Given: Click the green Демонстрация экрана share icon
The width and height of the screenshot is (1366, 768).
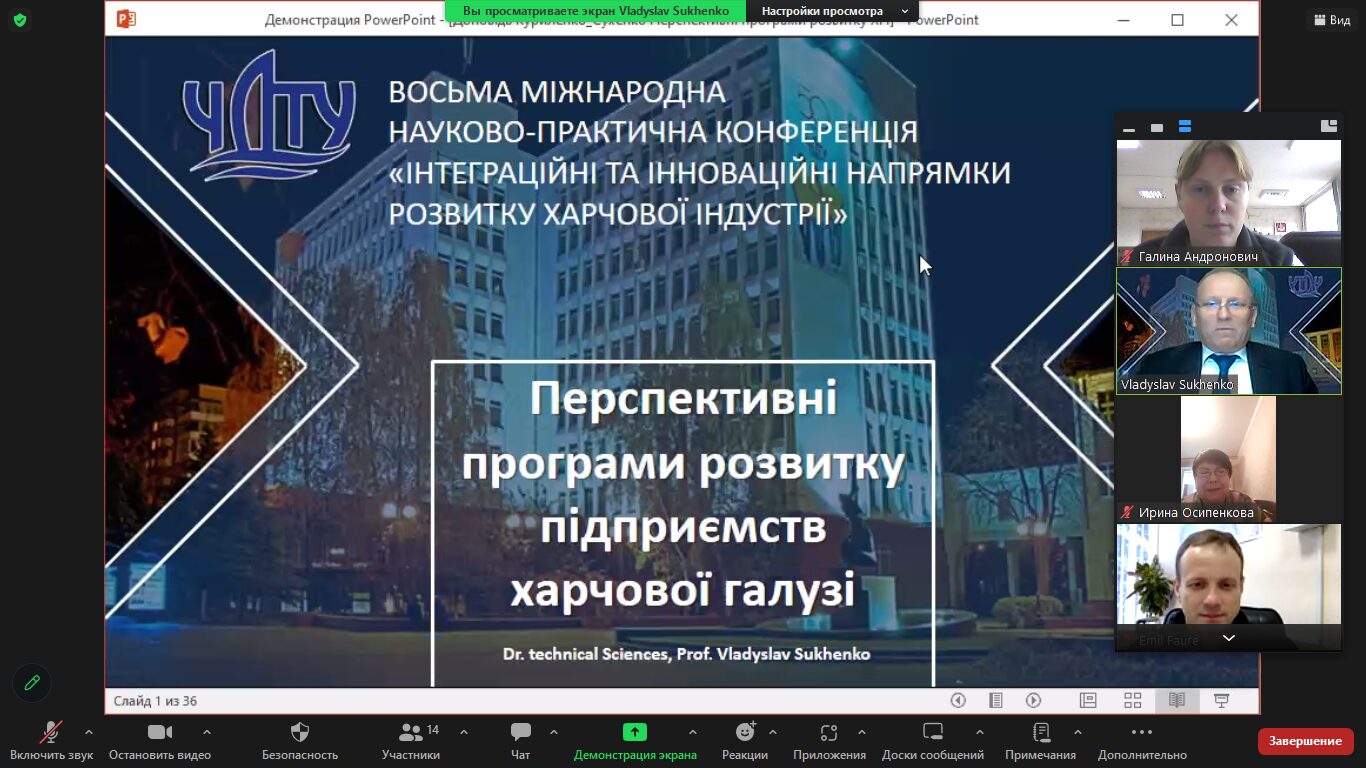Looking at the screenshot, I should pyautogui.click(x=635, y=732).
